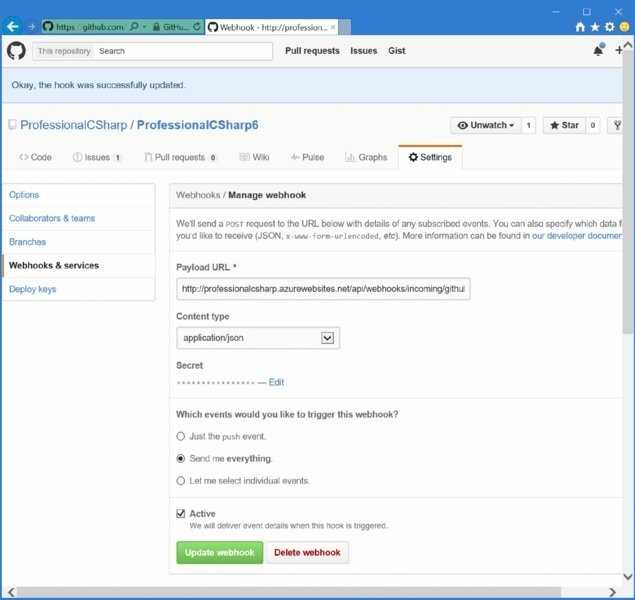Click the GitHub Octocat logo
Image resolution: width=635 pixels, height=600 pixels.
pos(16,51)
